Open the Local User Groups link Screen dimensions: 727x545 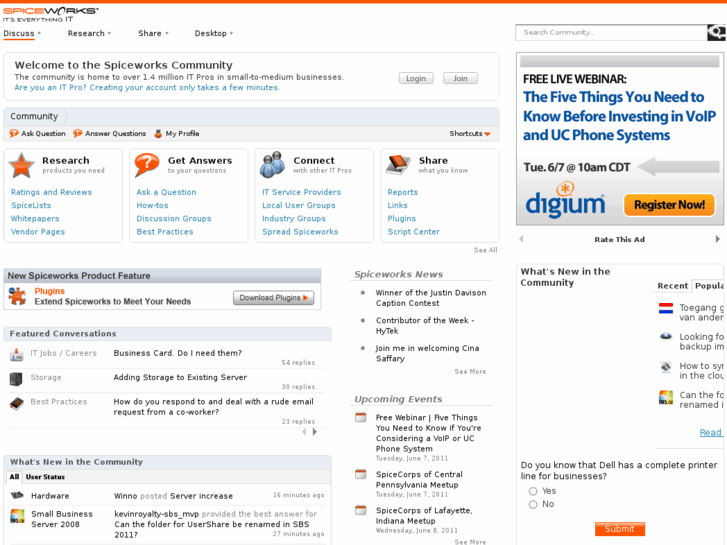[299, 205]
